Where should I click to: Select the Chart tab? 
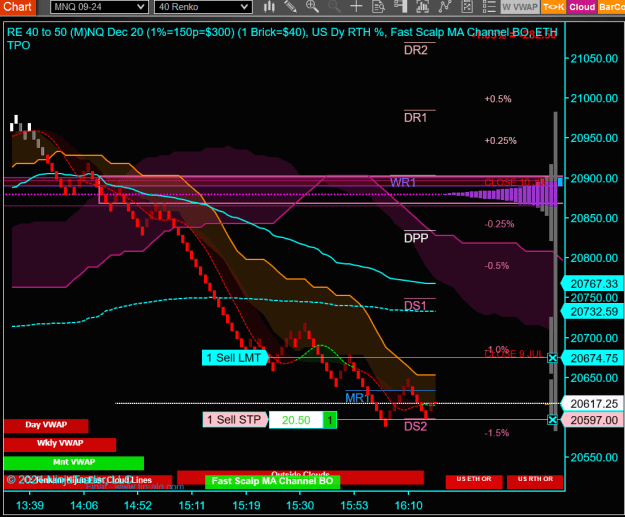click(18, 7)
